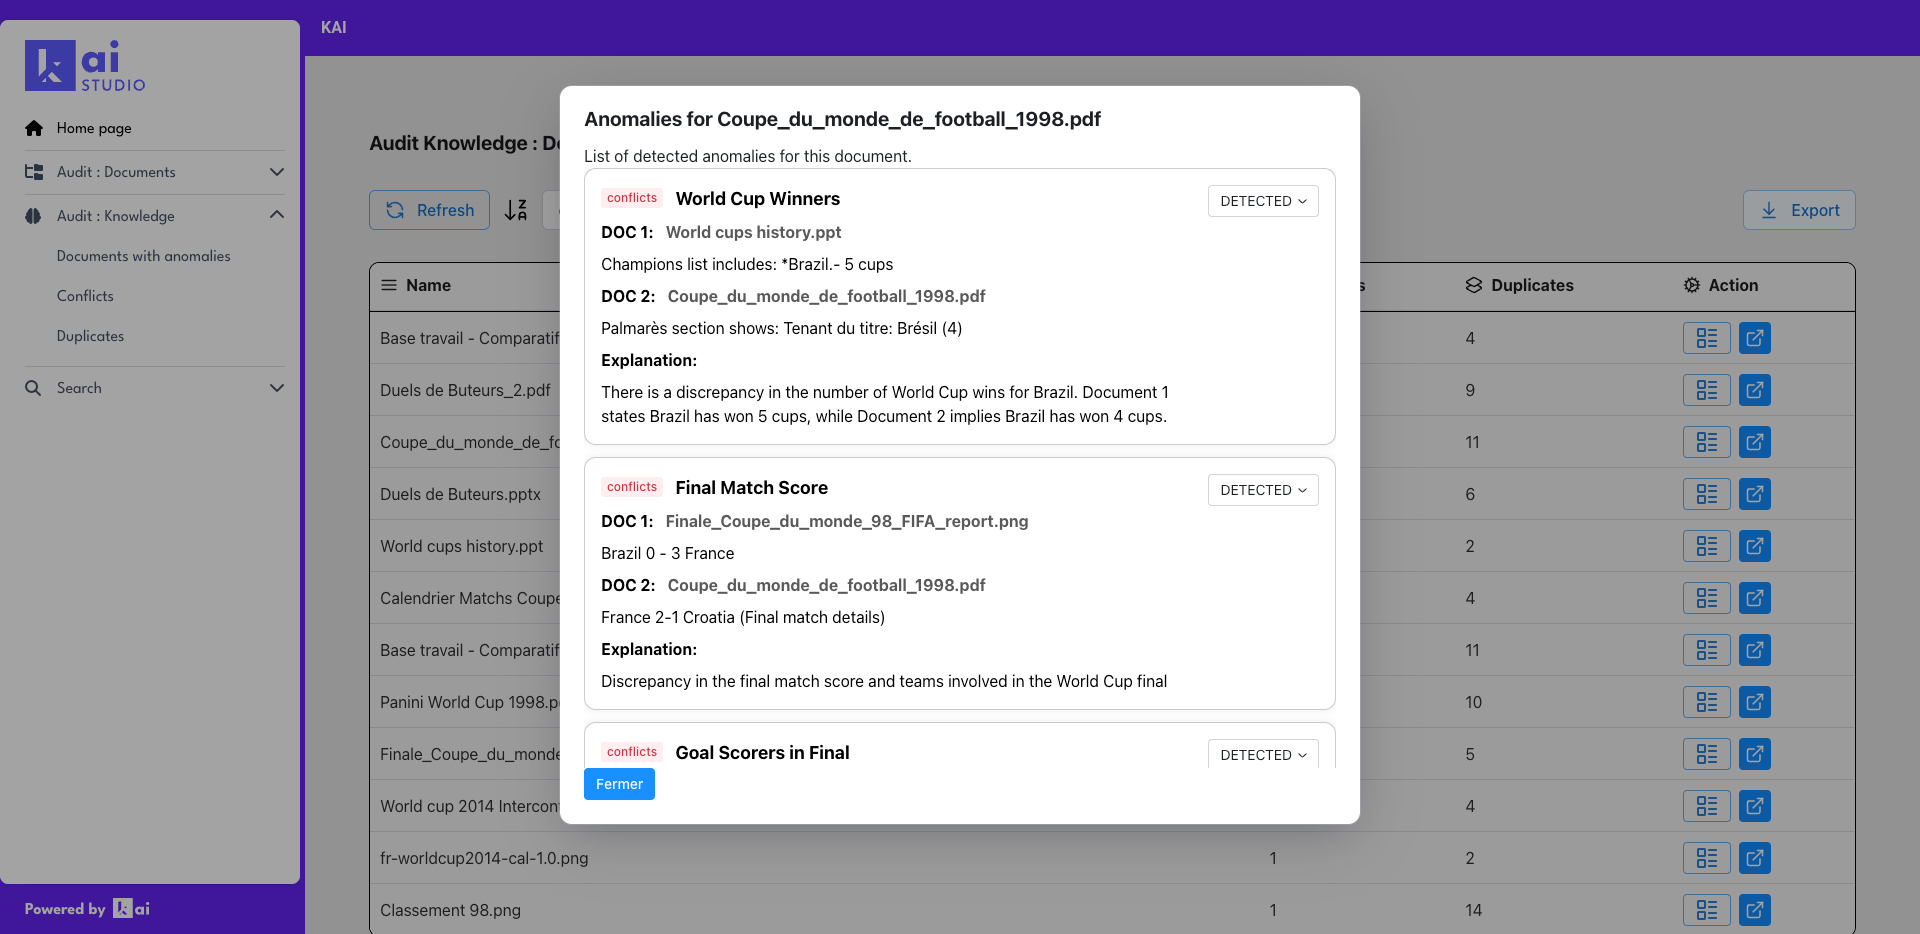Click the Search label in sidebar

coord(79,388)
